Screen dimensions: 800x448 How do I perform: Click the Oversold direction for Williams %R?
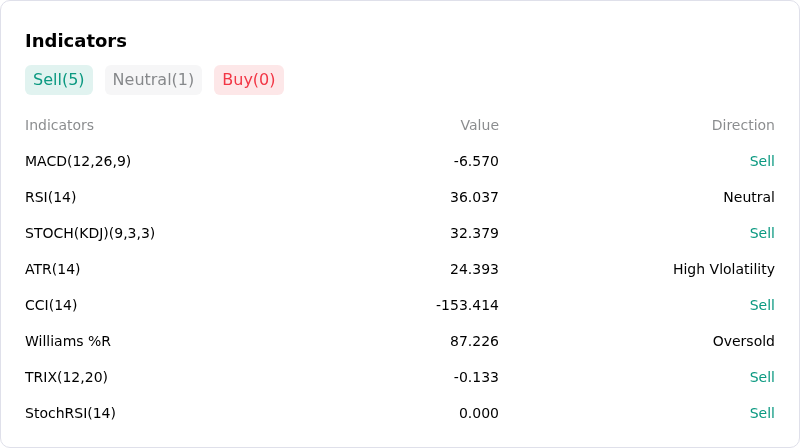pos(743,341)
